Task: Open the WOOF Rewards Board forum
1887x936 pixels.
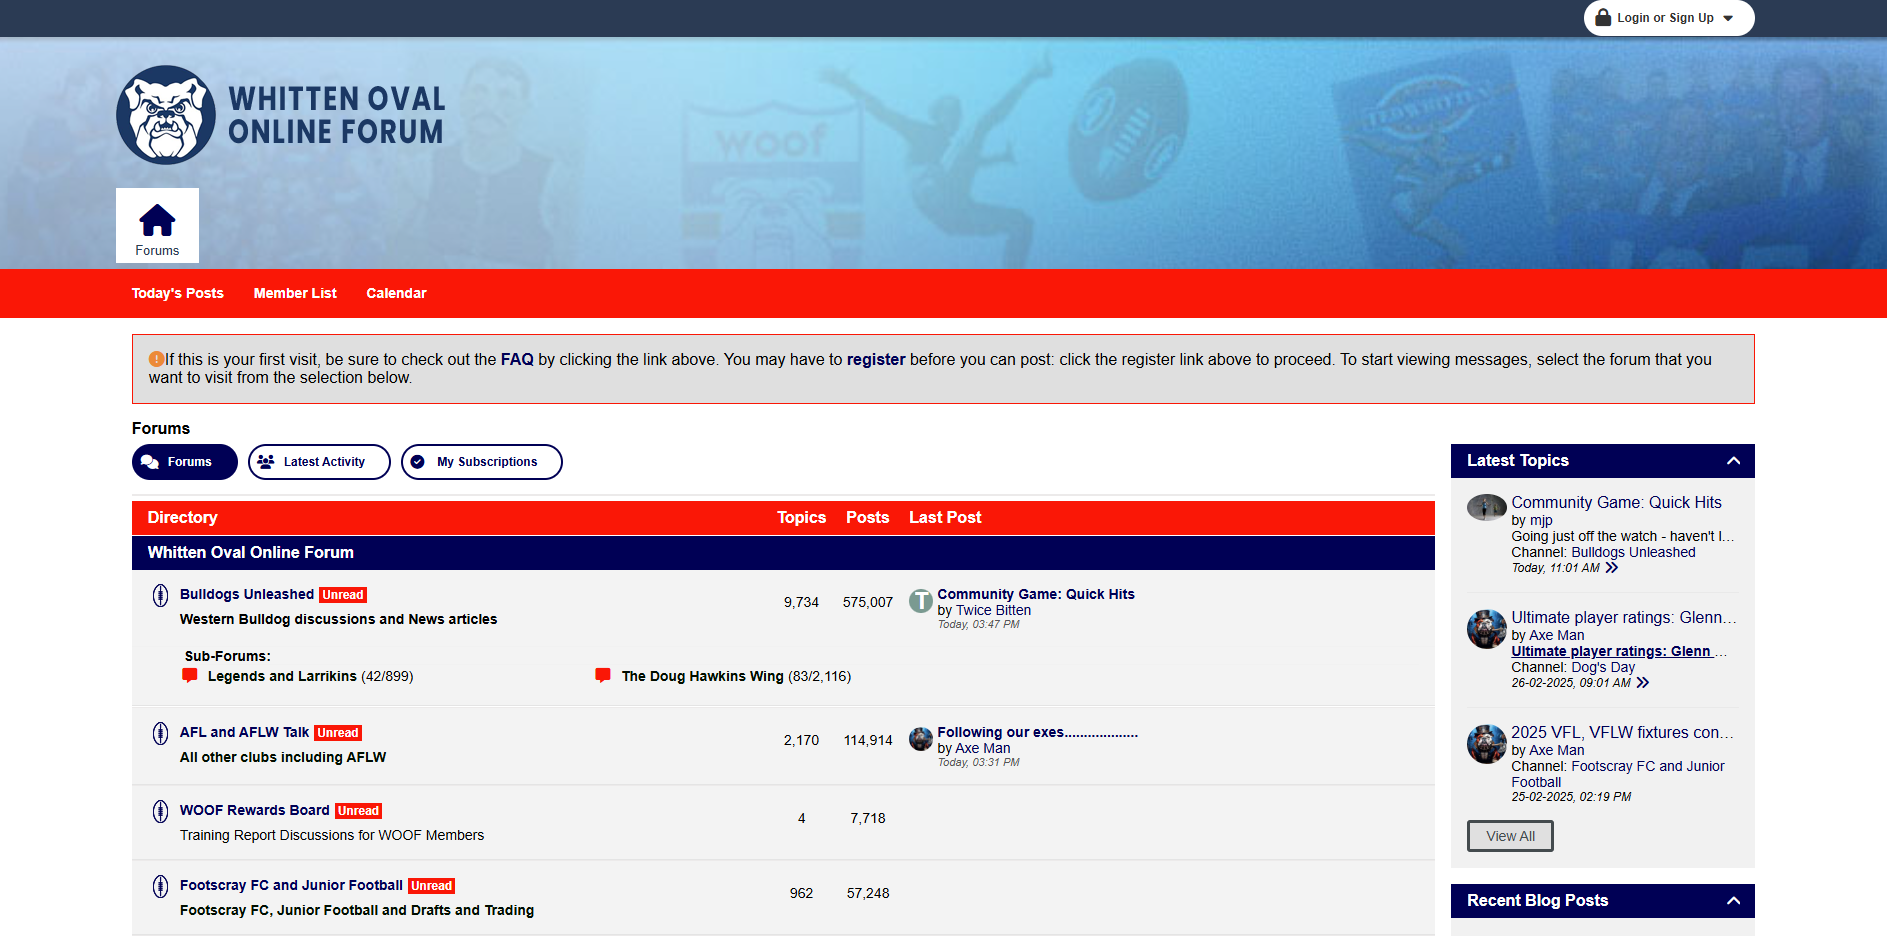Action: coord(254,810)
